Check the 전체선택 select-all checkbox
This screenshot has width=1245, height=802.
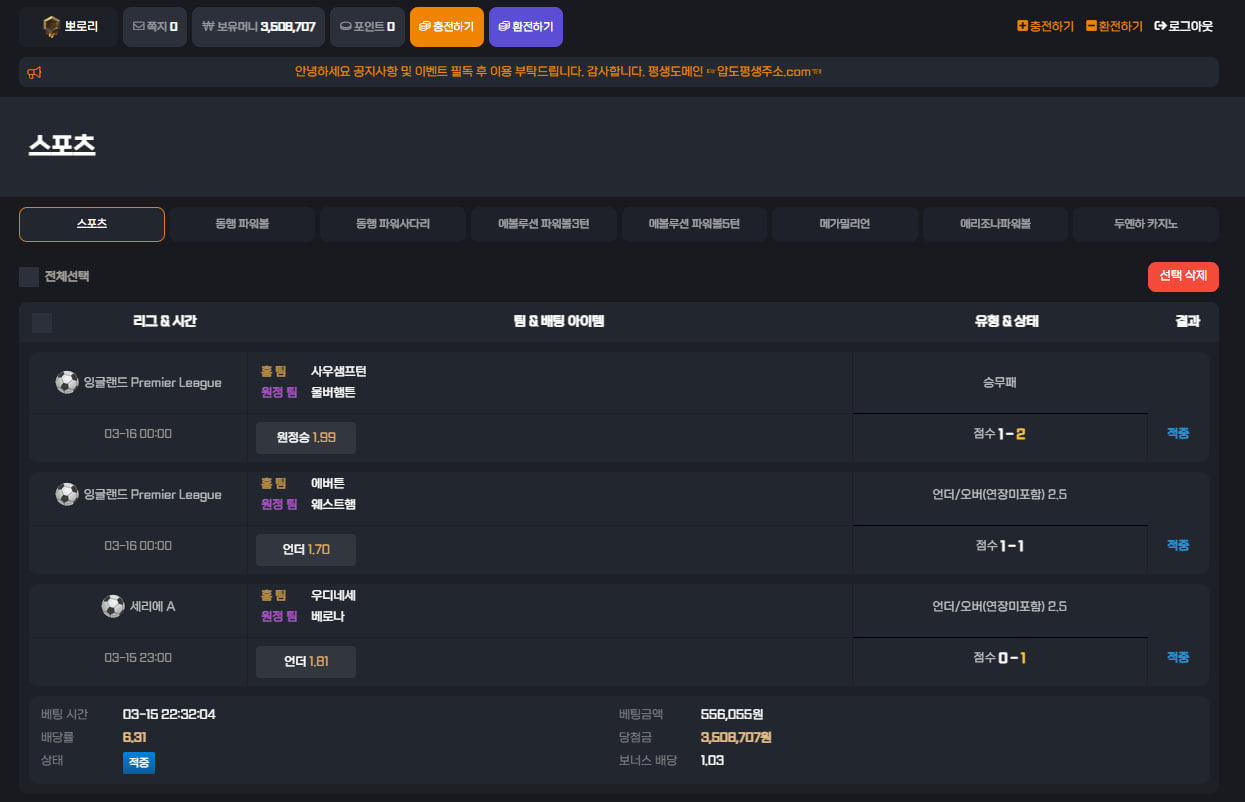click(x=29, y=276)
